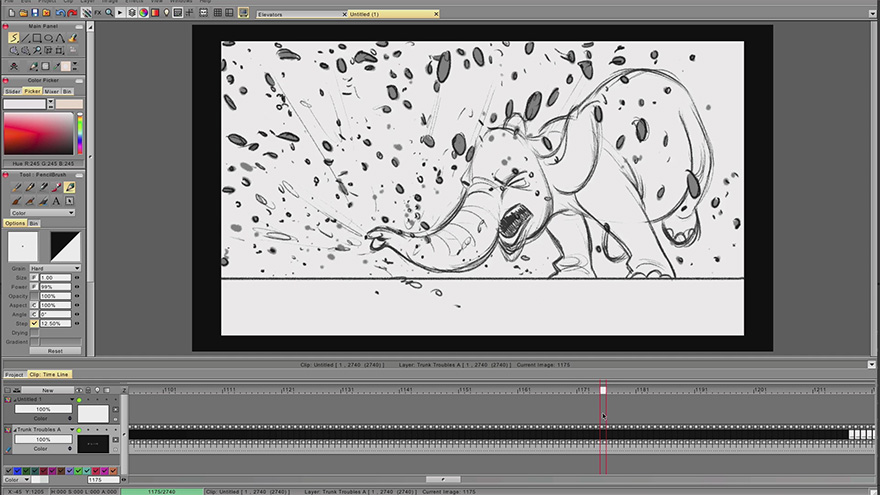
Task: Toggle the Power pressure 'F' button
Action: (x=34, y=287)
